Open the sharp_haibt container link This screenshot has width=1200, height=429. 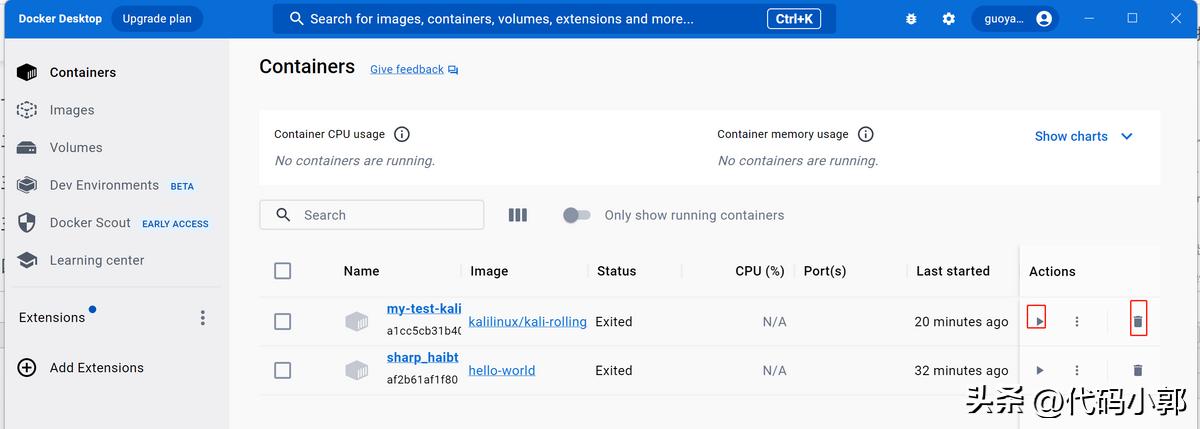pyautogui.click(x=423, y=357)
